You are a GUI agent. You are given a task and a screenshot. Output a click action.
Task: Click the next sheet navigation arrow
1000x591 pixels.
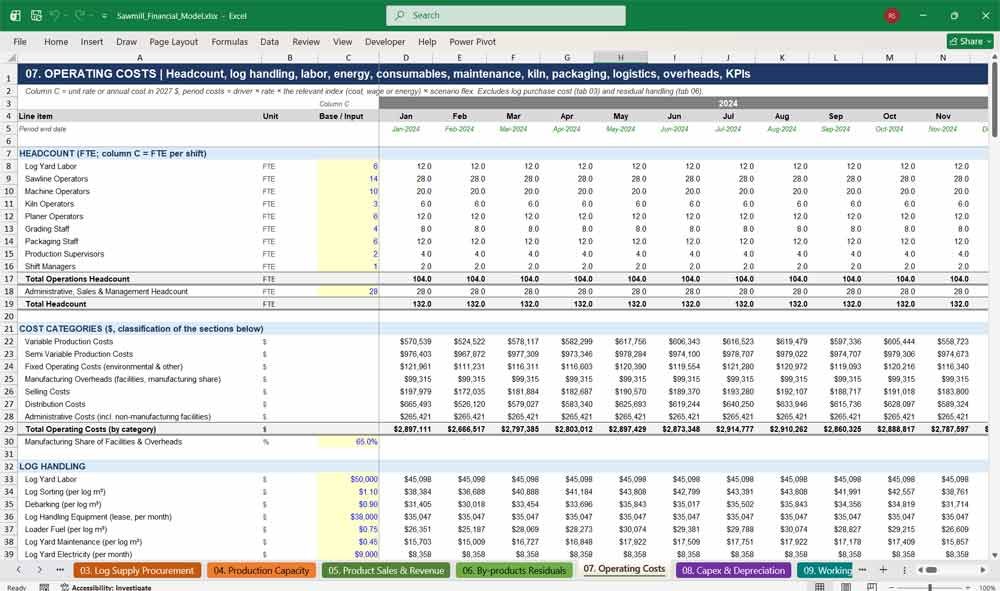pos(40,570)
